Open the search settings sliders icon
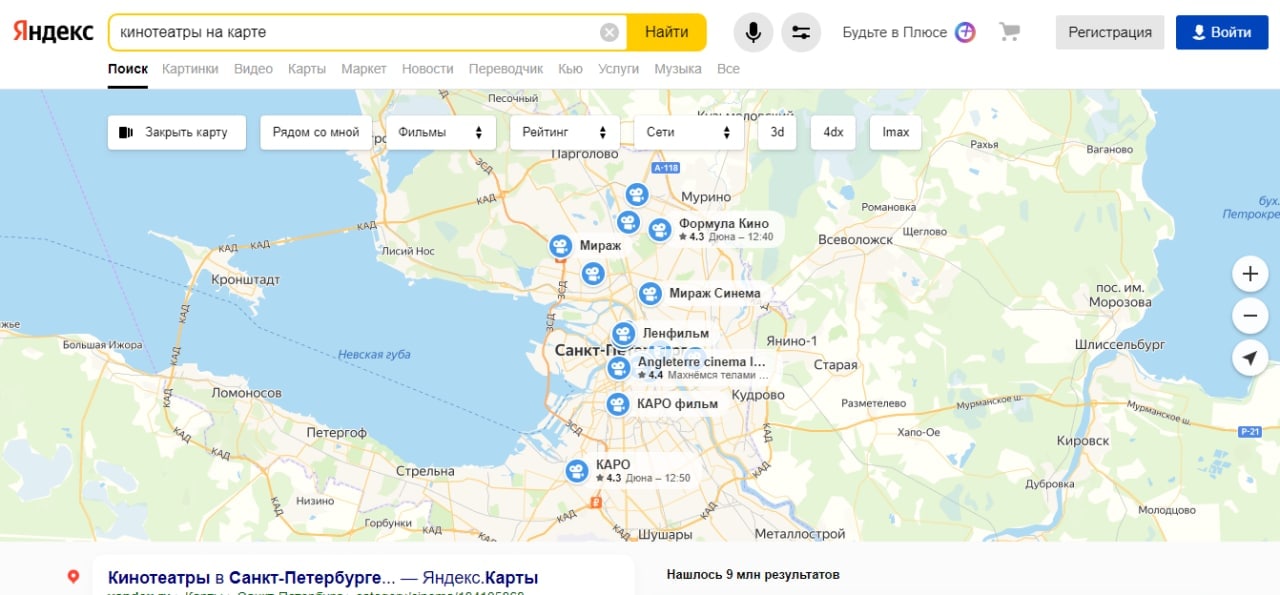The height and width of the screenshot is (595, 1280). pyautogui.click(x=801, y=32)
